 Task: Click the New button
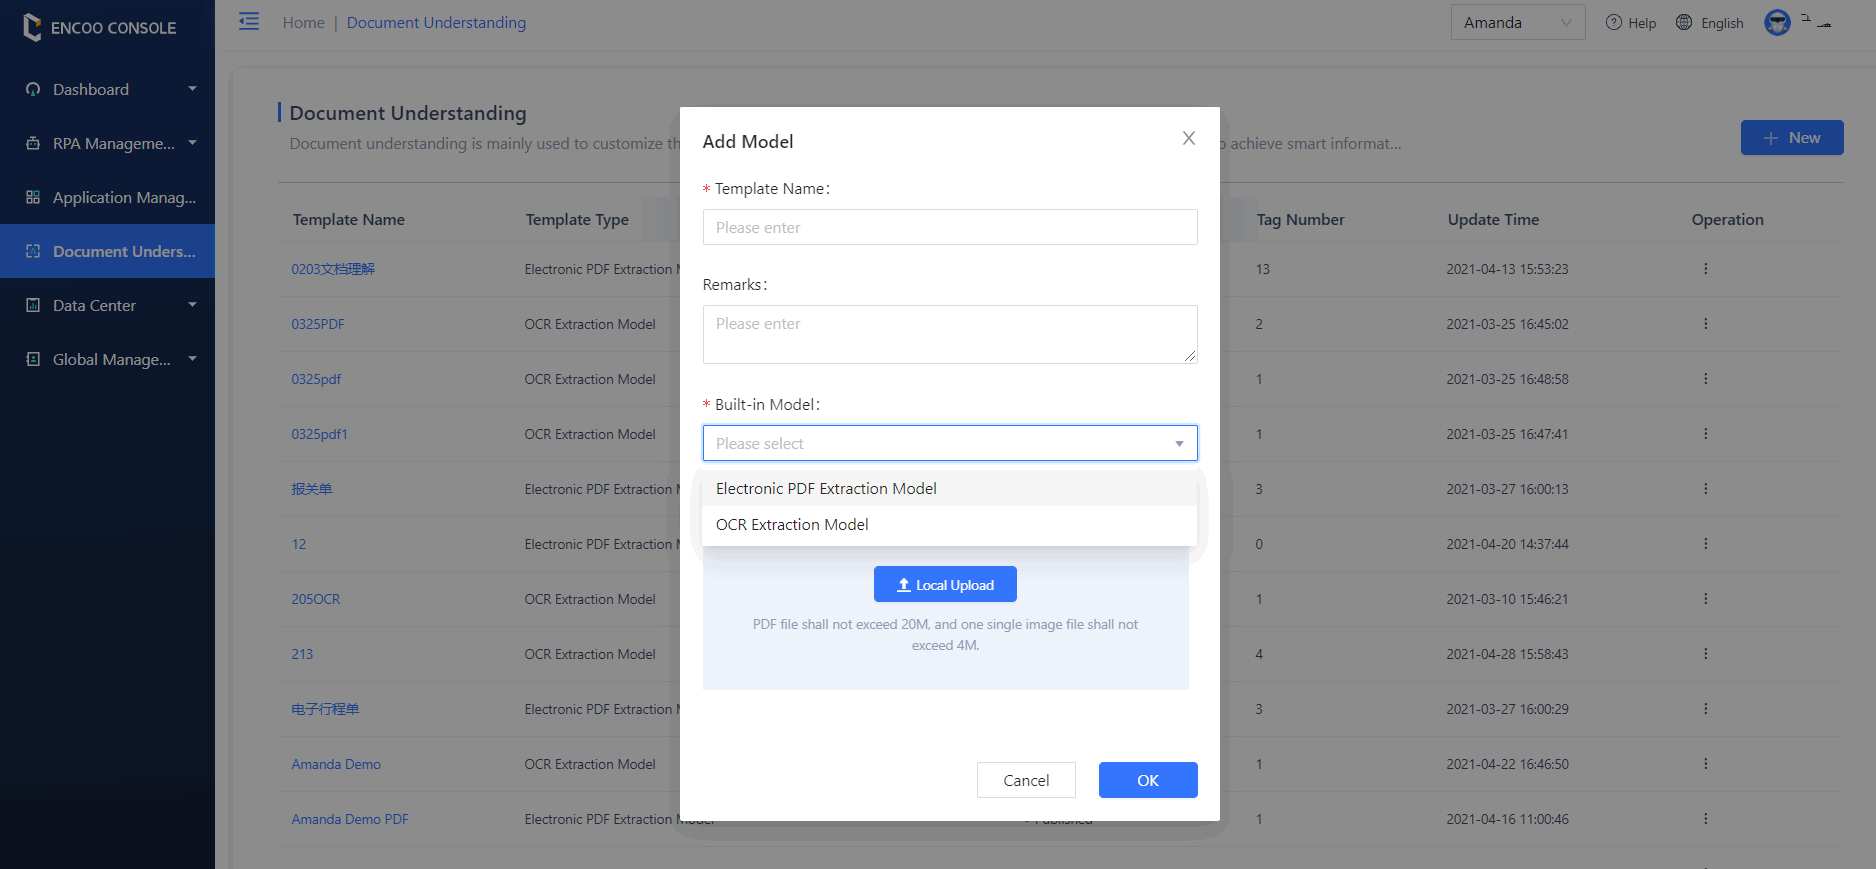[1792, 138]
